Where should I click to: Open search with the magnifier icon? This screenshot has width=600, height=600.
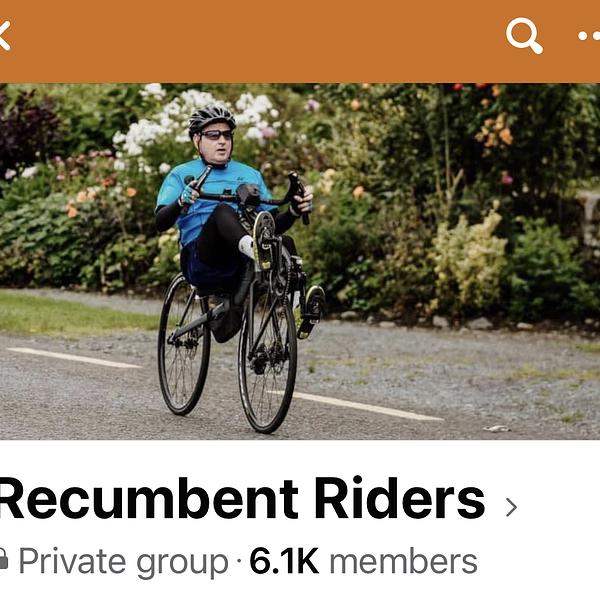524,36
